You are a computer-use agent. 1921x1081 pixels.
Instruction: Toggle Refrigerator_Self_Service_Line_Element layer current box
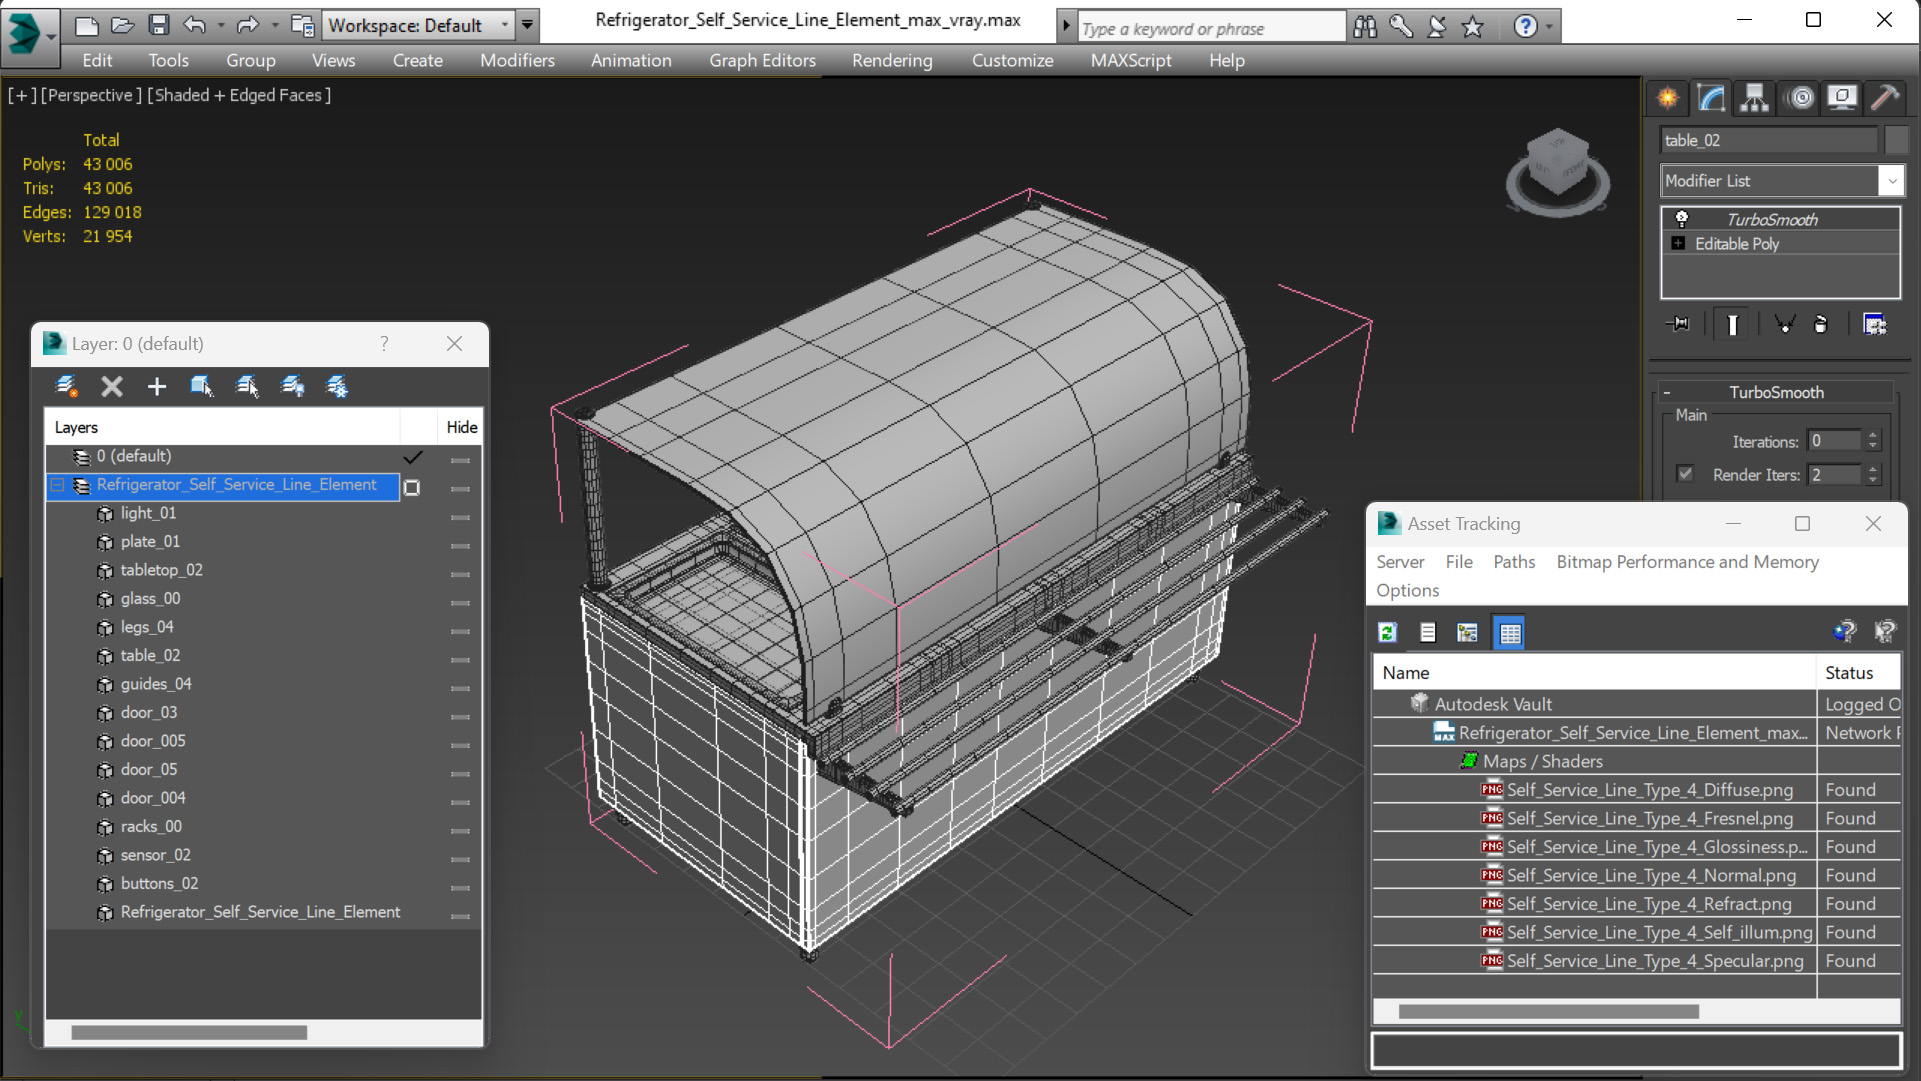(412, 488)
